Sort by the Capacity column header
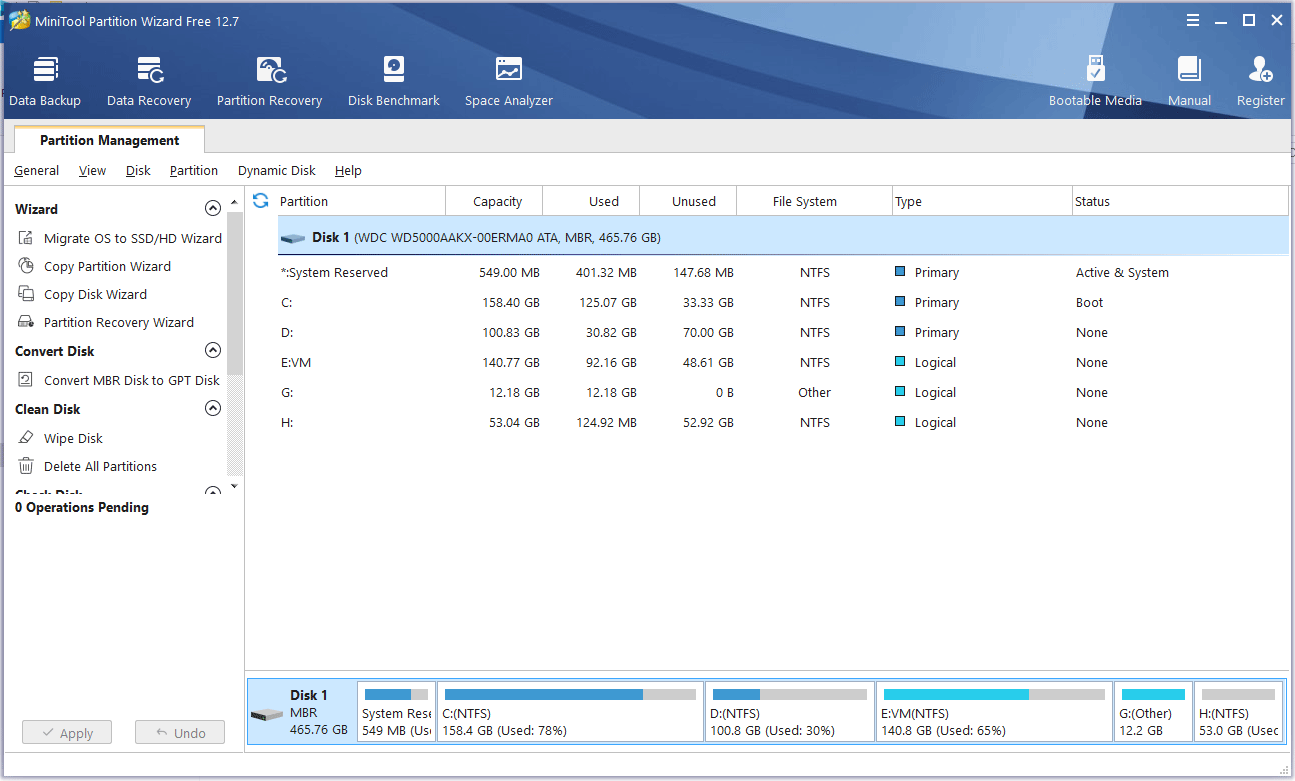 tap(494, 201)
